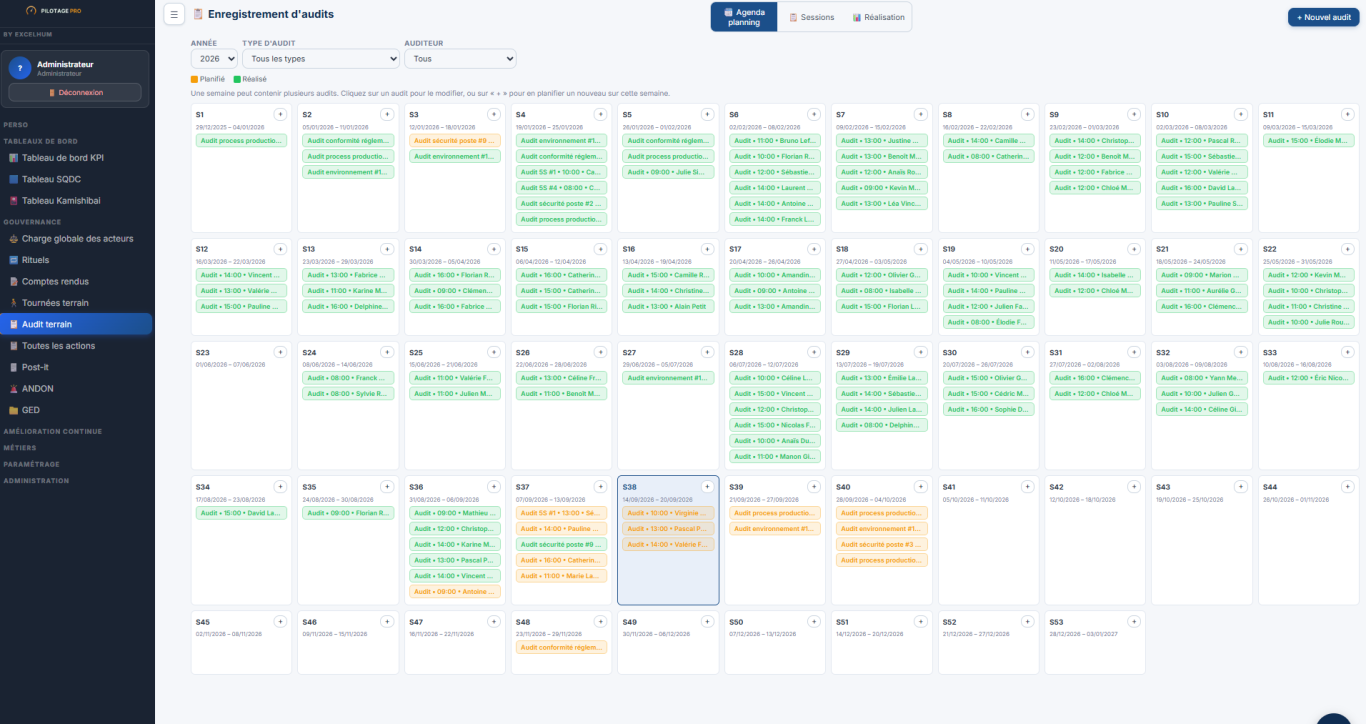This screenshot has height=724, width=1366.
Task: Open the Audit 12:00 Éric entry in S33
Action: coord(1309,378)
